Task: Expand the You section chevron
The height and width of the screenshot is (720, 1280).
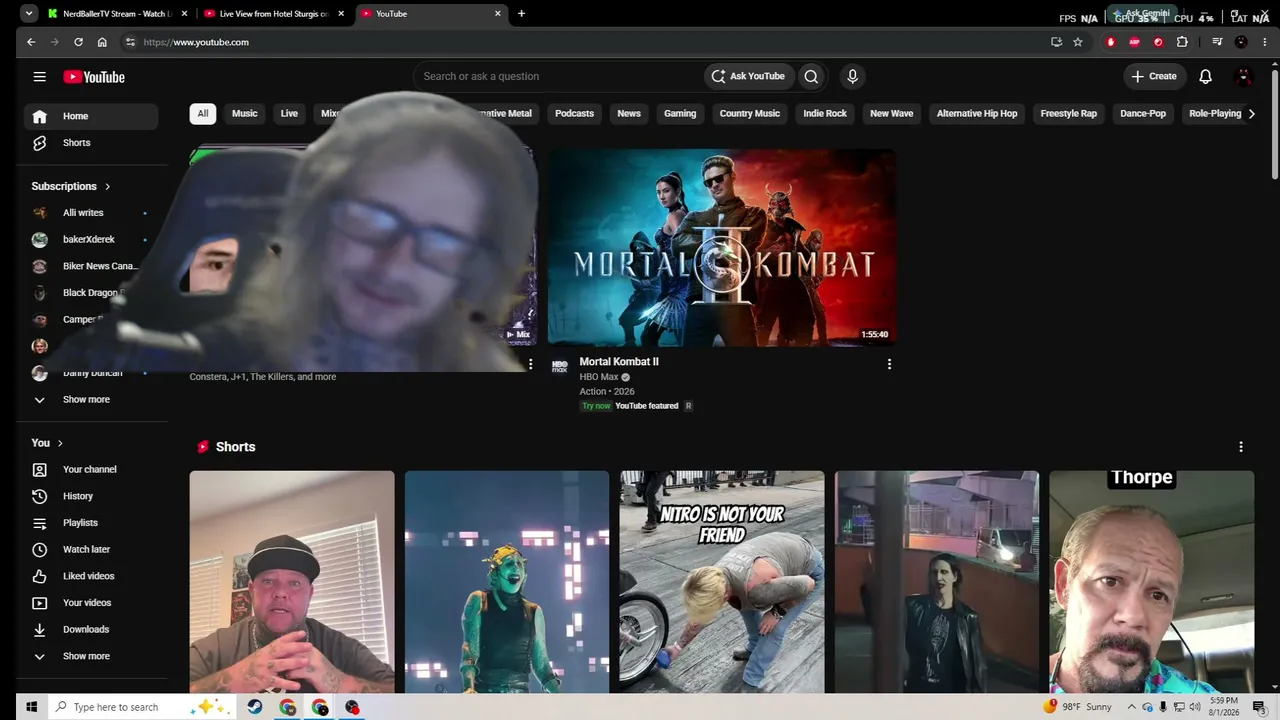Action: pos(60,443)
